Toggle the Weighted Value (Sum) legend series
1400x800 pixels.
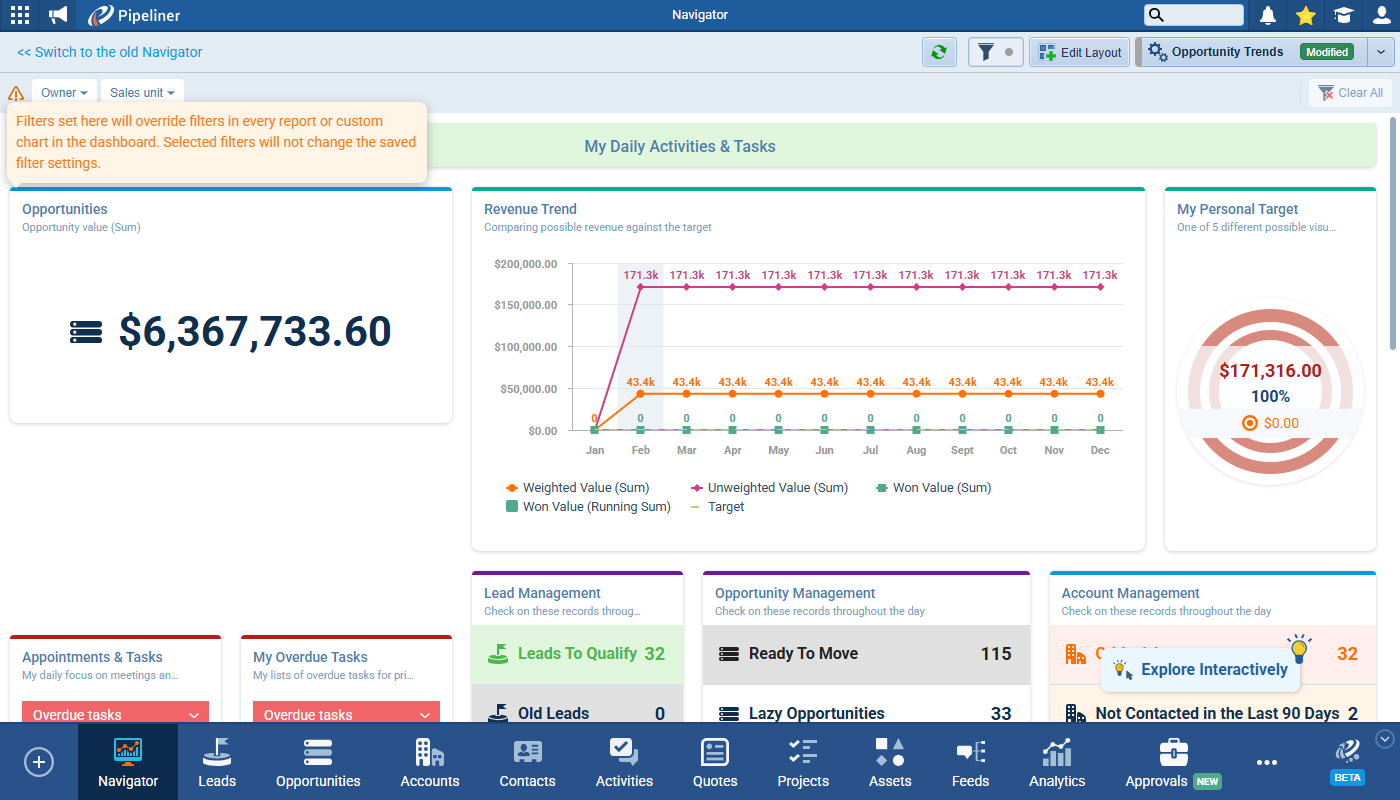coord(585,488)
